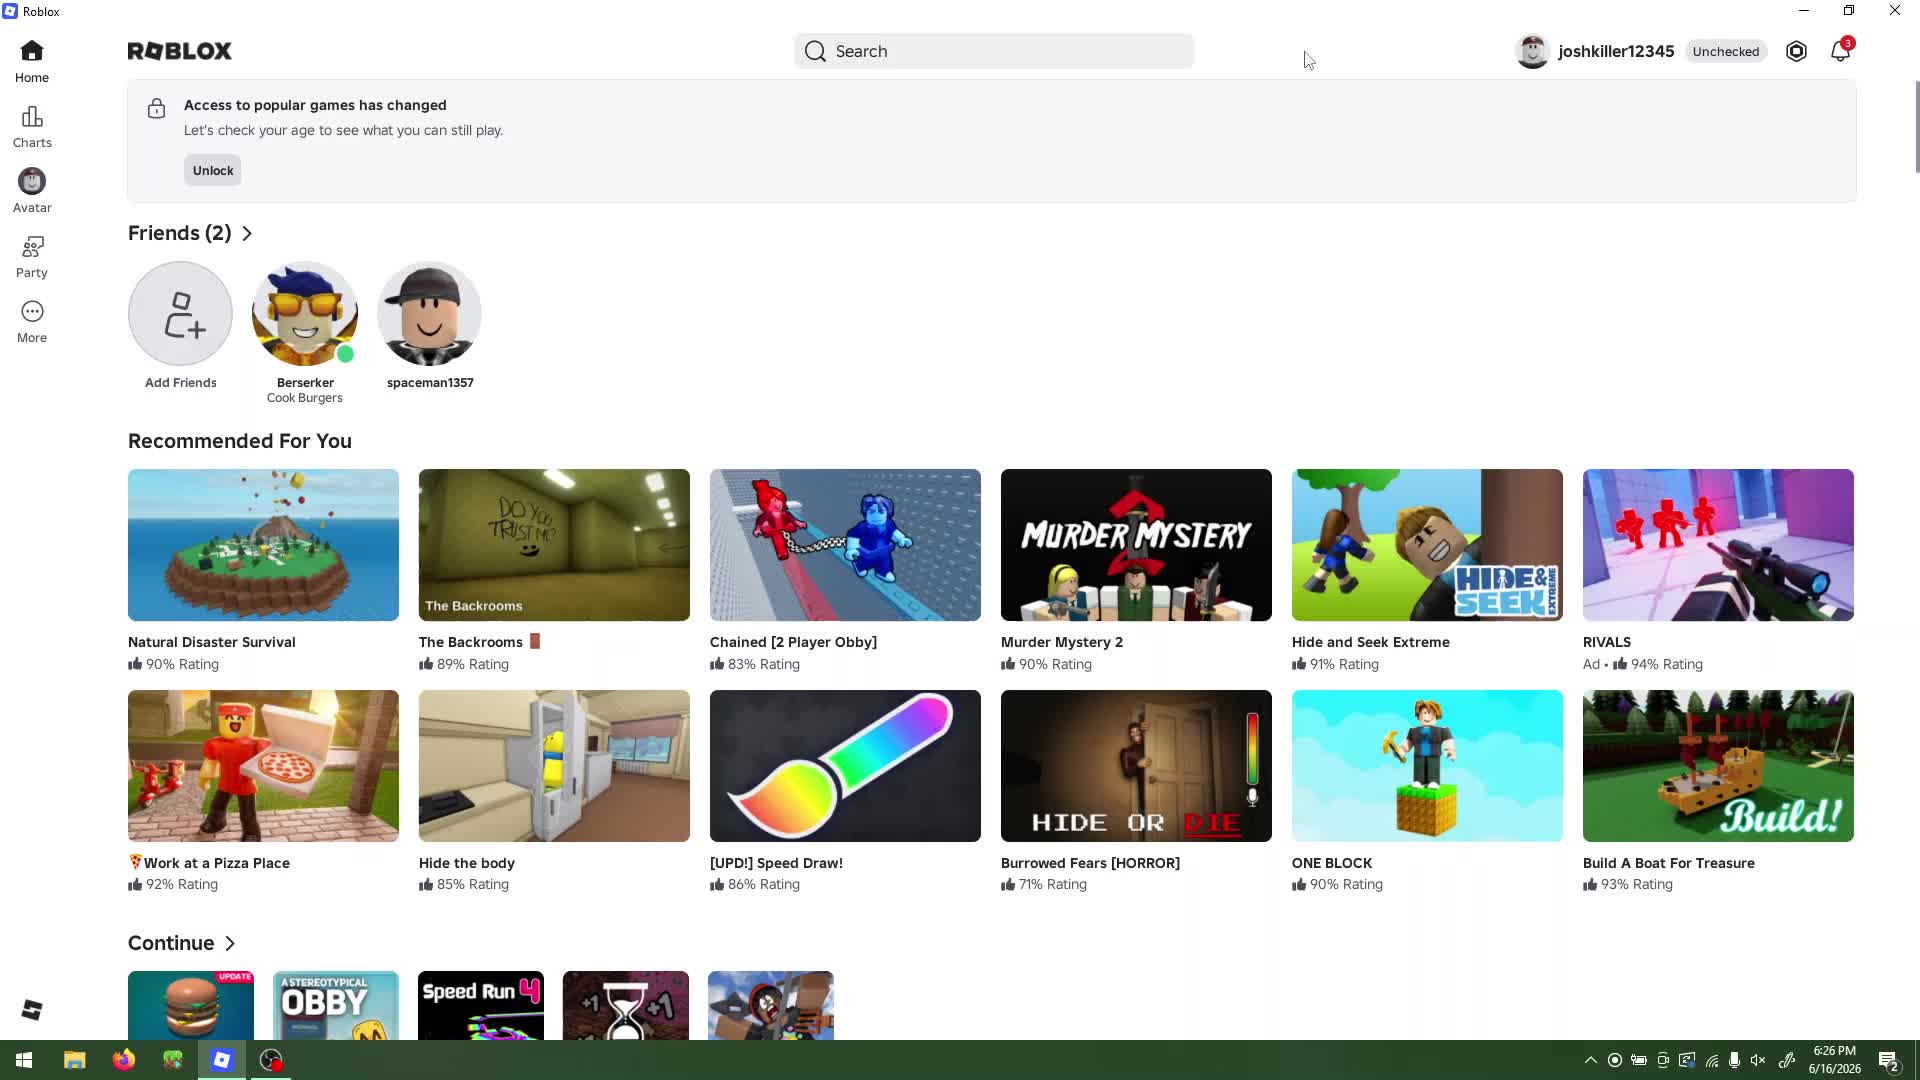Viewport: 1920px width, 1080px height.
Task: Expand the Continue section chevron
Action: pos(230,943)
